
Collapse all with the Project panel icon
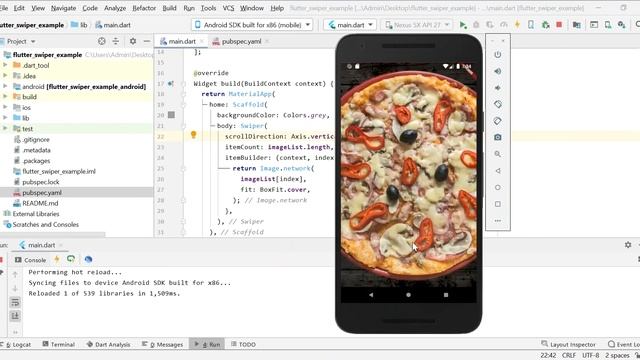(116, 41)
